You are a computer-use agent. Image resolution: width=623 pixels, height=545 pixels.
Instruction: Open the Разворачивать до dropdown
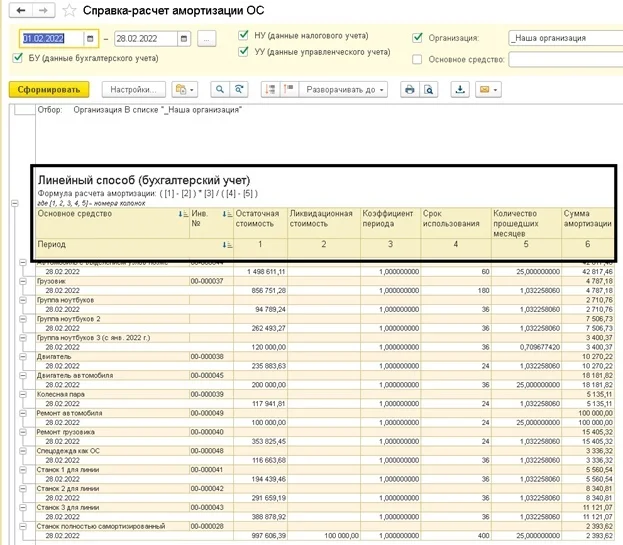[x=345, y=89]
